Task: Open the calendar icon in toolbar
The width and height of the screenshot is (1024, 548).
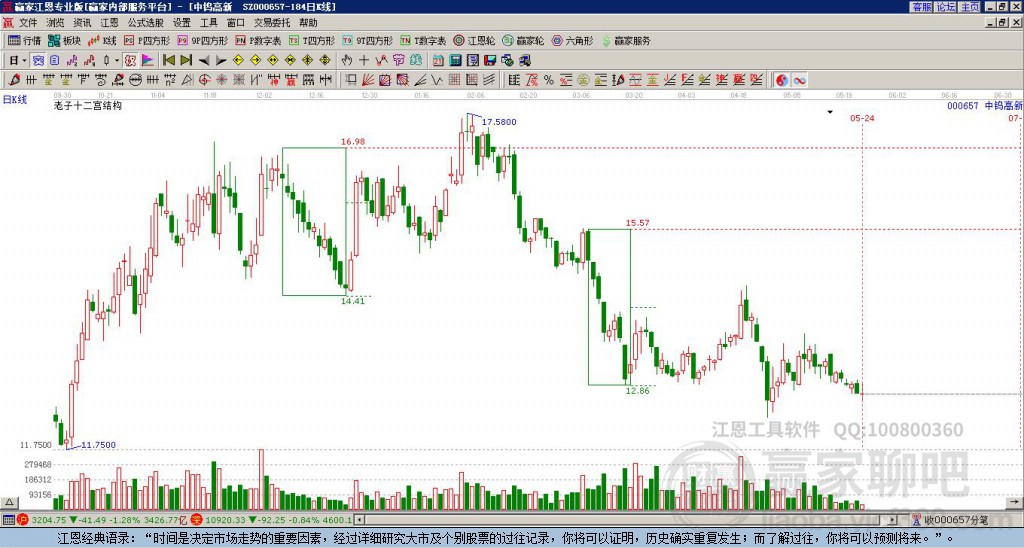Action: (438, 60)
